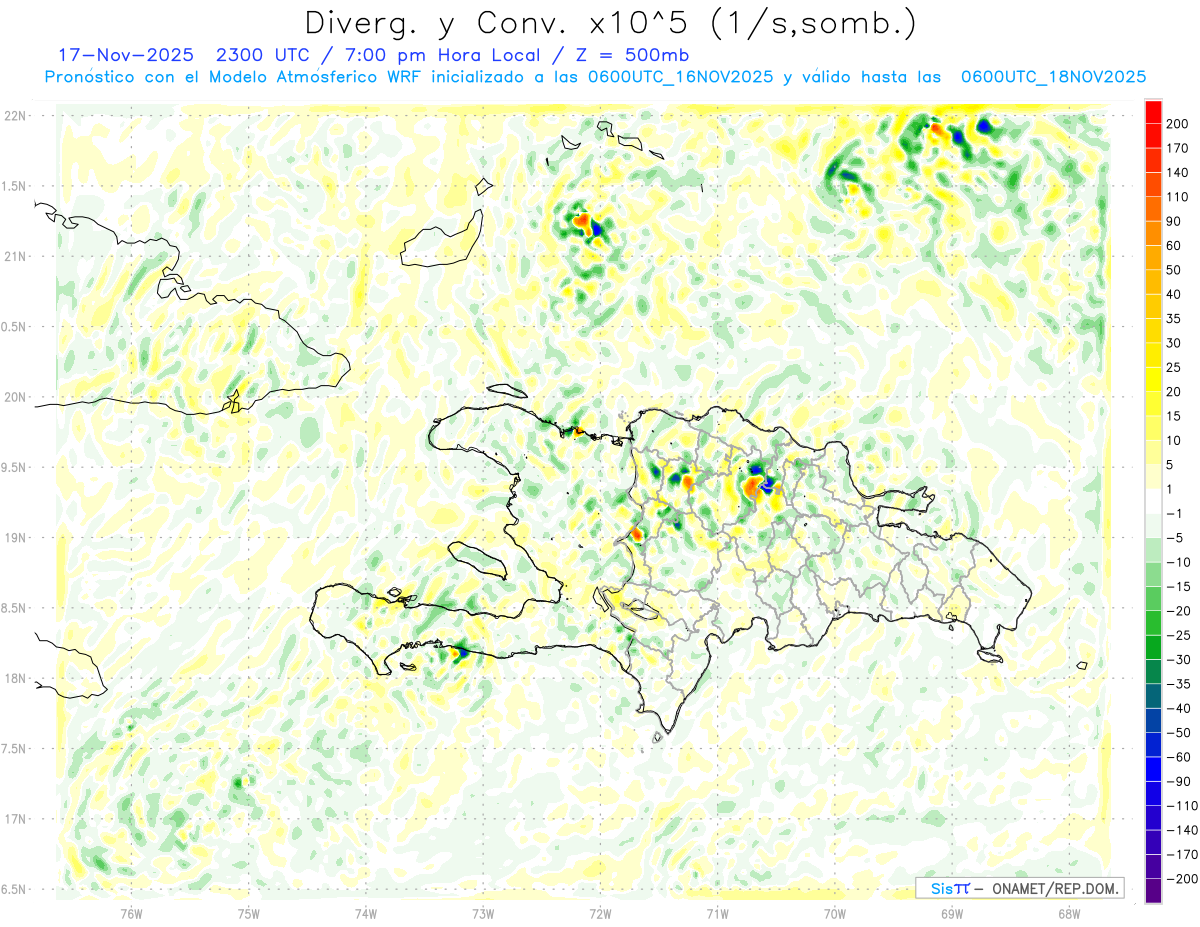1200x927 pixels.
Task: Pick the dark purple colorbar segment below -200
Action: point(1153,891)
